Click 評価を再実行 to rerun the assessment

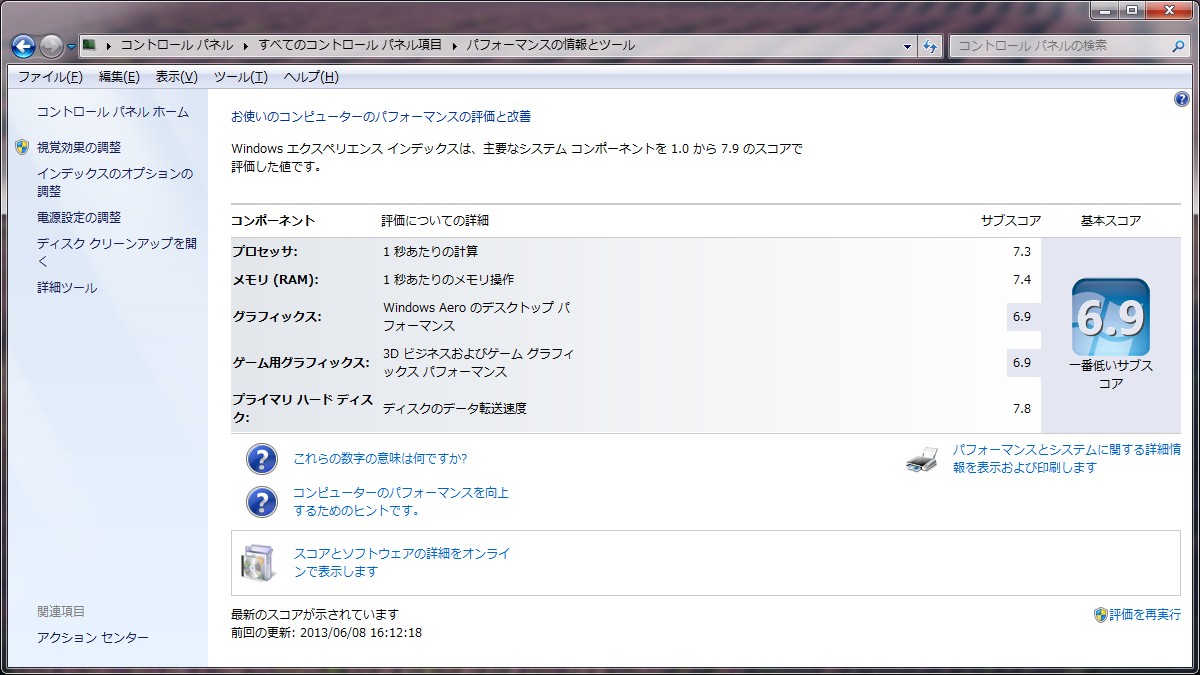pos(1144,614)
